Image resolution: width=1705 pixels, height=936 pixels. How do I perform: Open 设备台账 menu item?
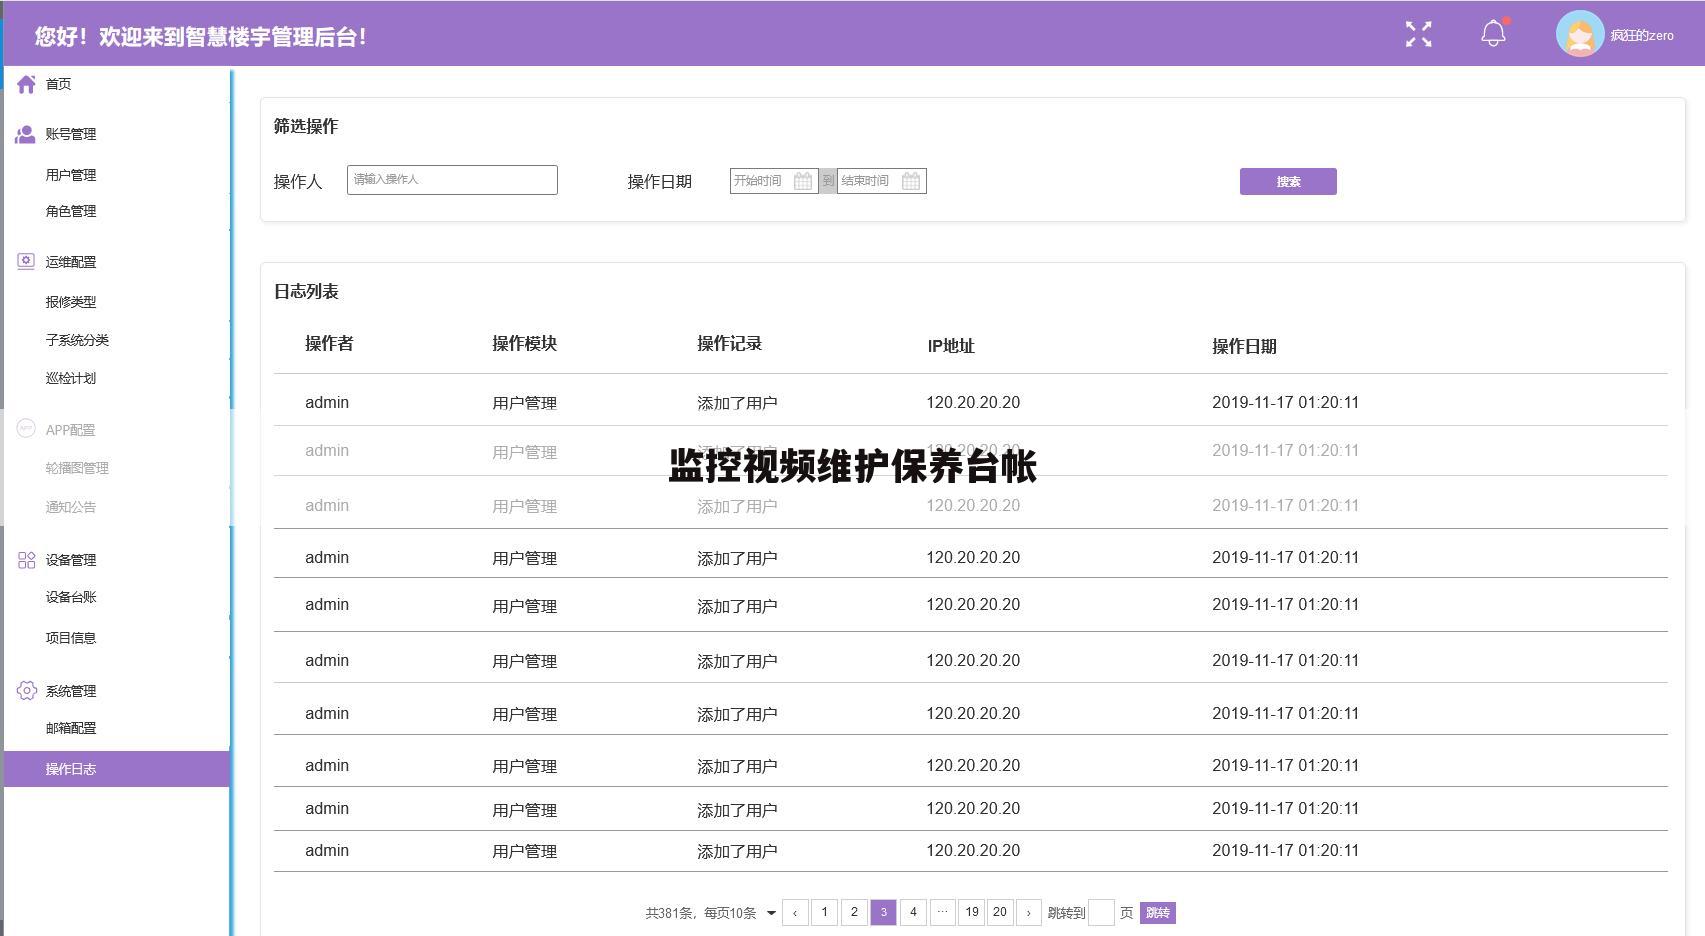71,597
